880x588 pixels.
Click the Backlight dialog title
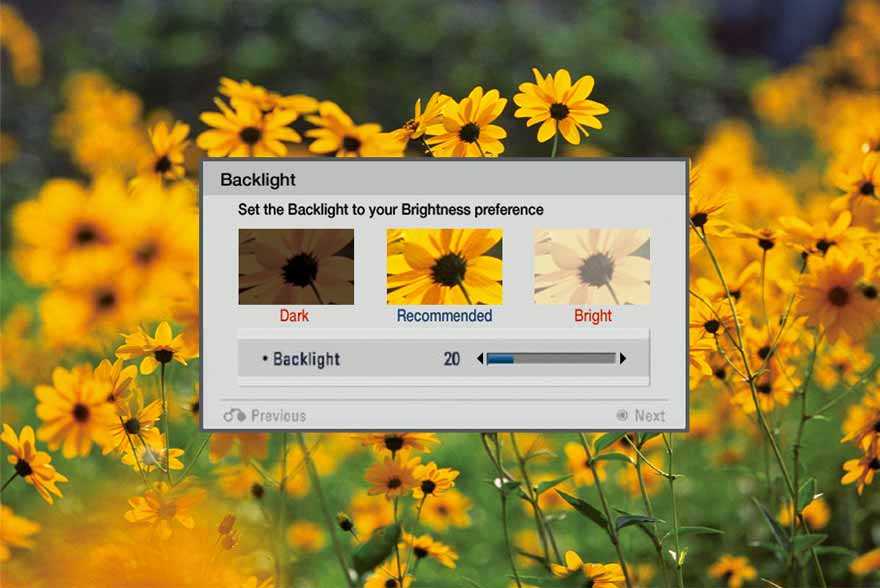(258, 180)
